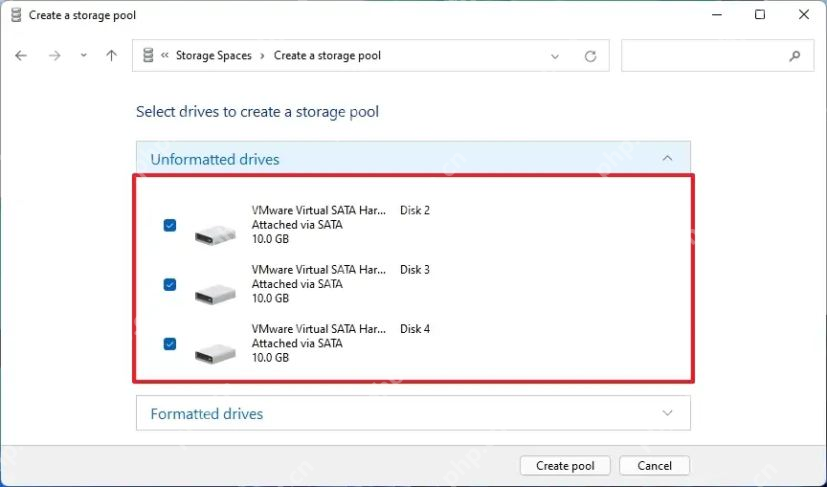Focus the search input box

(x=717, y=55)
